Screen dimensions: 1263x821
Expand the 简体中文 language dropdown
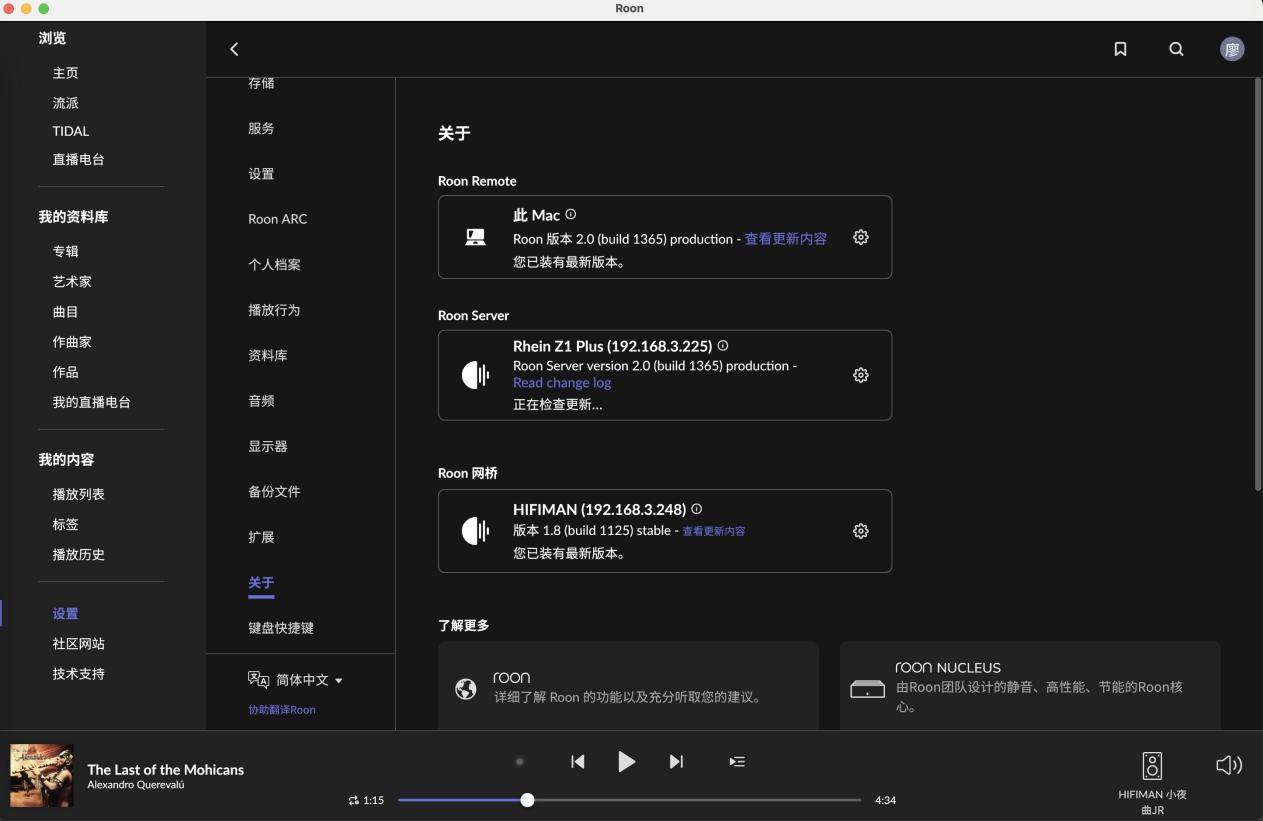tap(309, 680)
